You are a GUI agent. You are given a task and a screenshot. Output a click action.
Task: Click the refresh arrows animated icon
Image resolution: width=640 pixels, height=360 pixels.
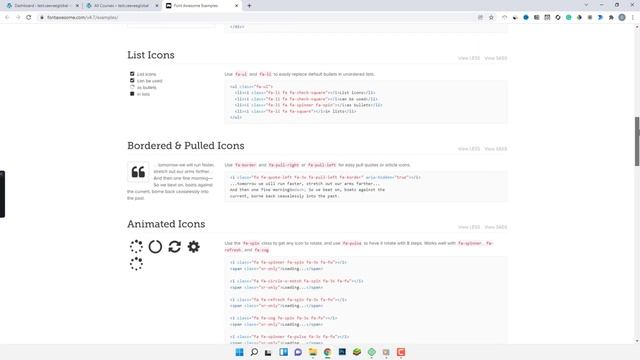[175, 247]
